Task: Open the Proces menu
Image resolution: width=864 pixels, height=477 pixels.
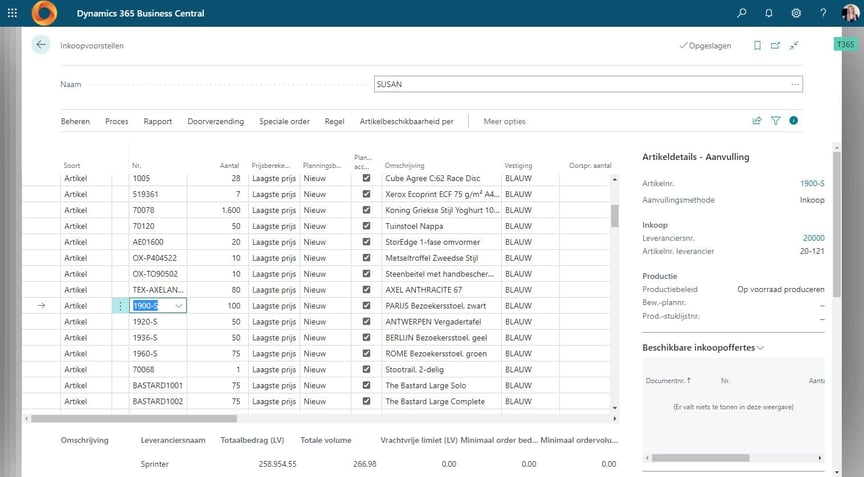Action: tap(116, 121)
